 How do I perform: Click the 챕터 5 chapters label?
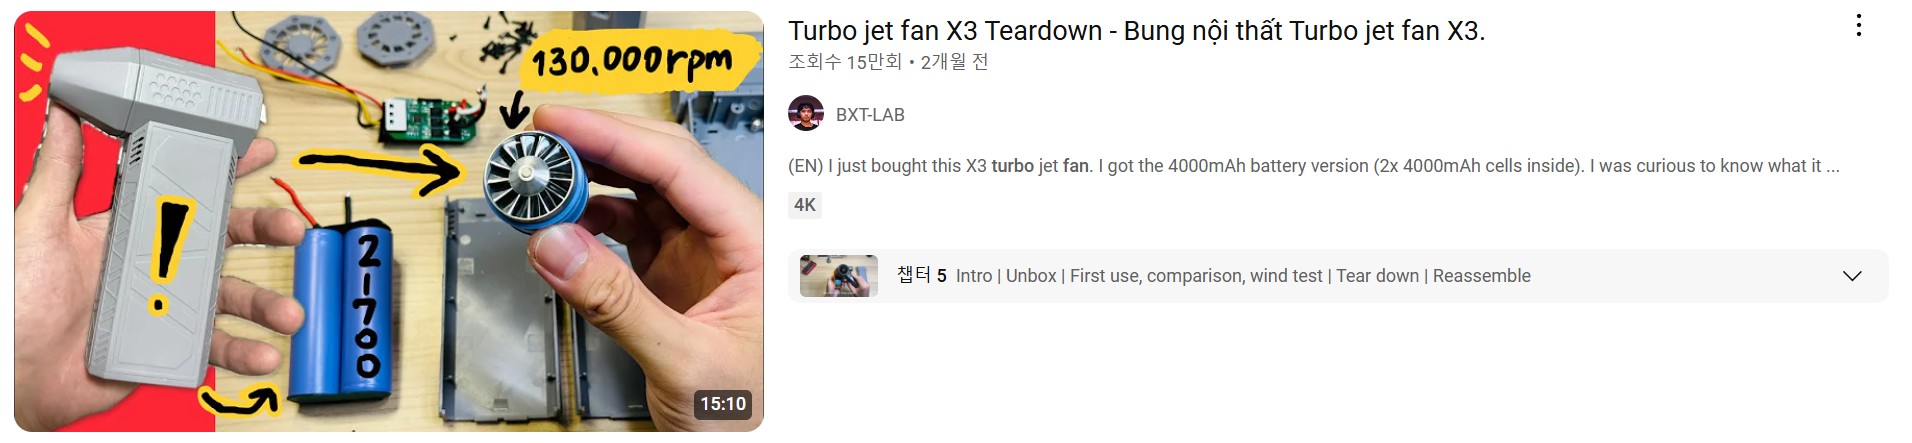921,275
